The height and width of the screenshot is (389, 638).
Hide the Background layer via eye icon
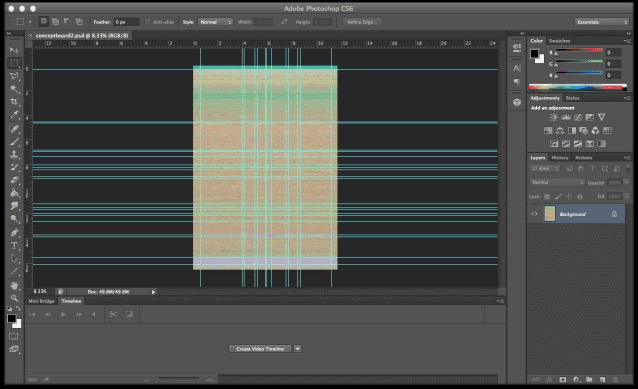coord(535,214)
